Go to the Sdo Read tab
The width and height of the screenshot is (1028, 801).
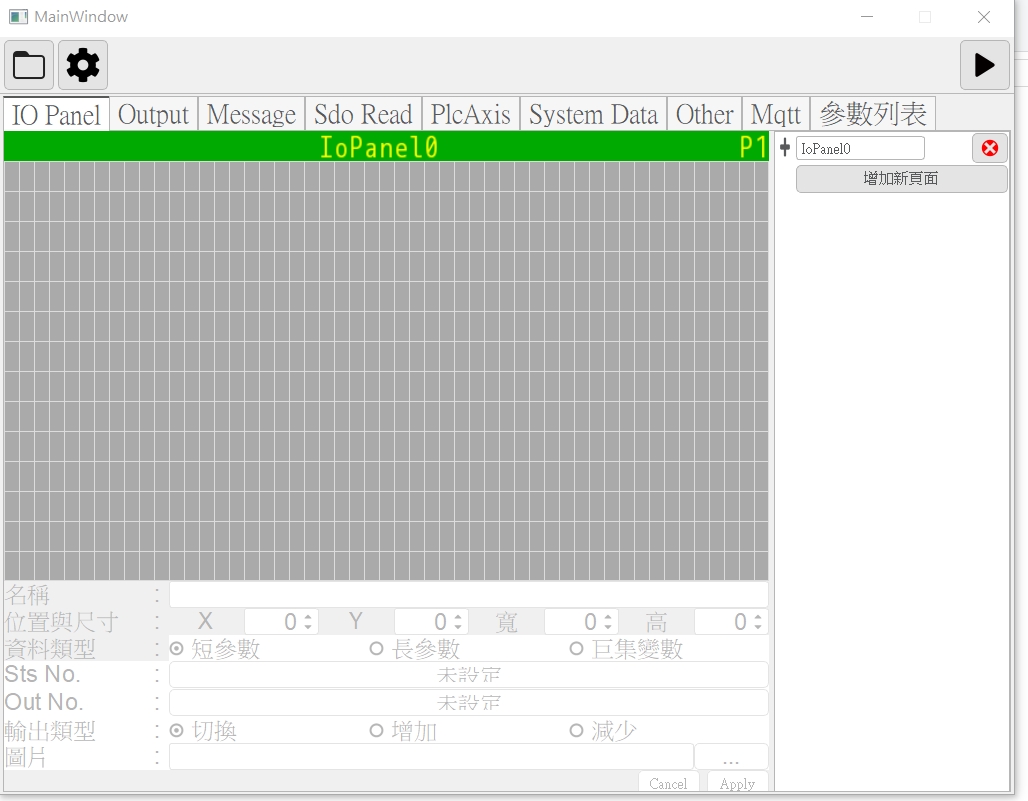point(363,115)
